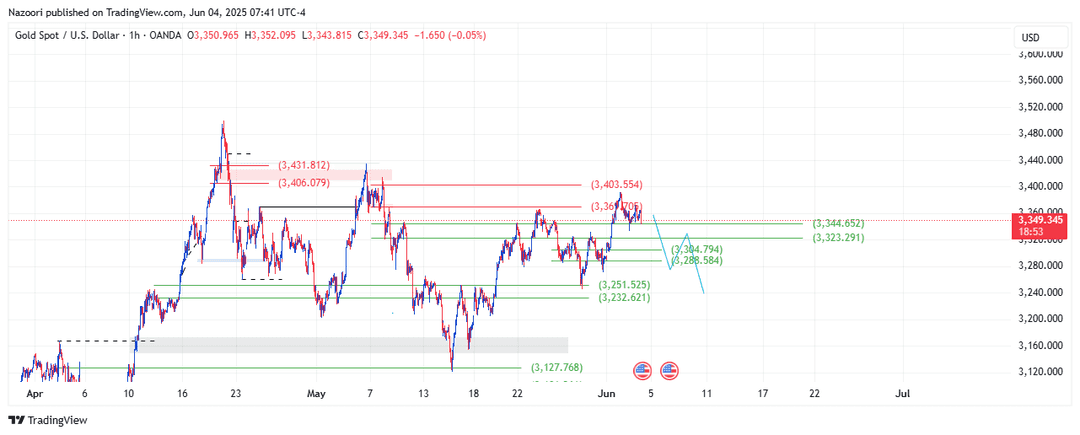Click the May label on the time axis
The width and height of the screenshot is (1080, 435).
point(315,394)
